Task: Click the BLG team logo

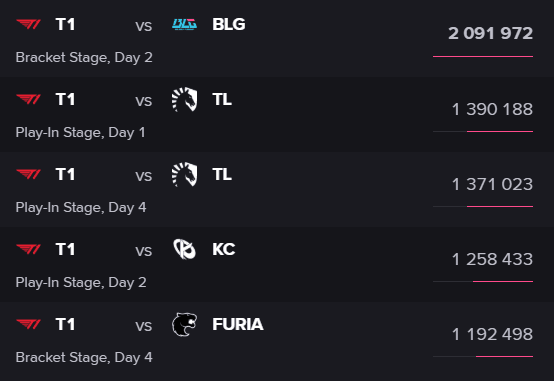Action: [x=184, y=24]
